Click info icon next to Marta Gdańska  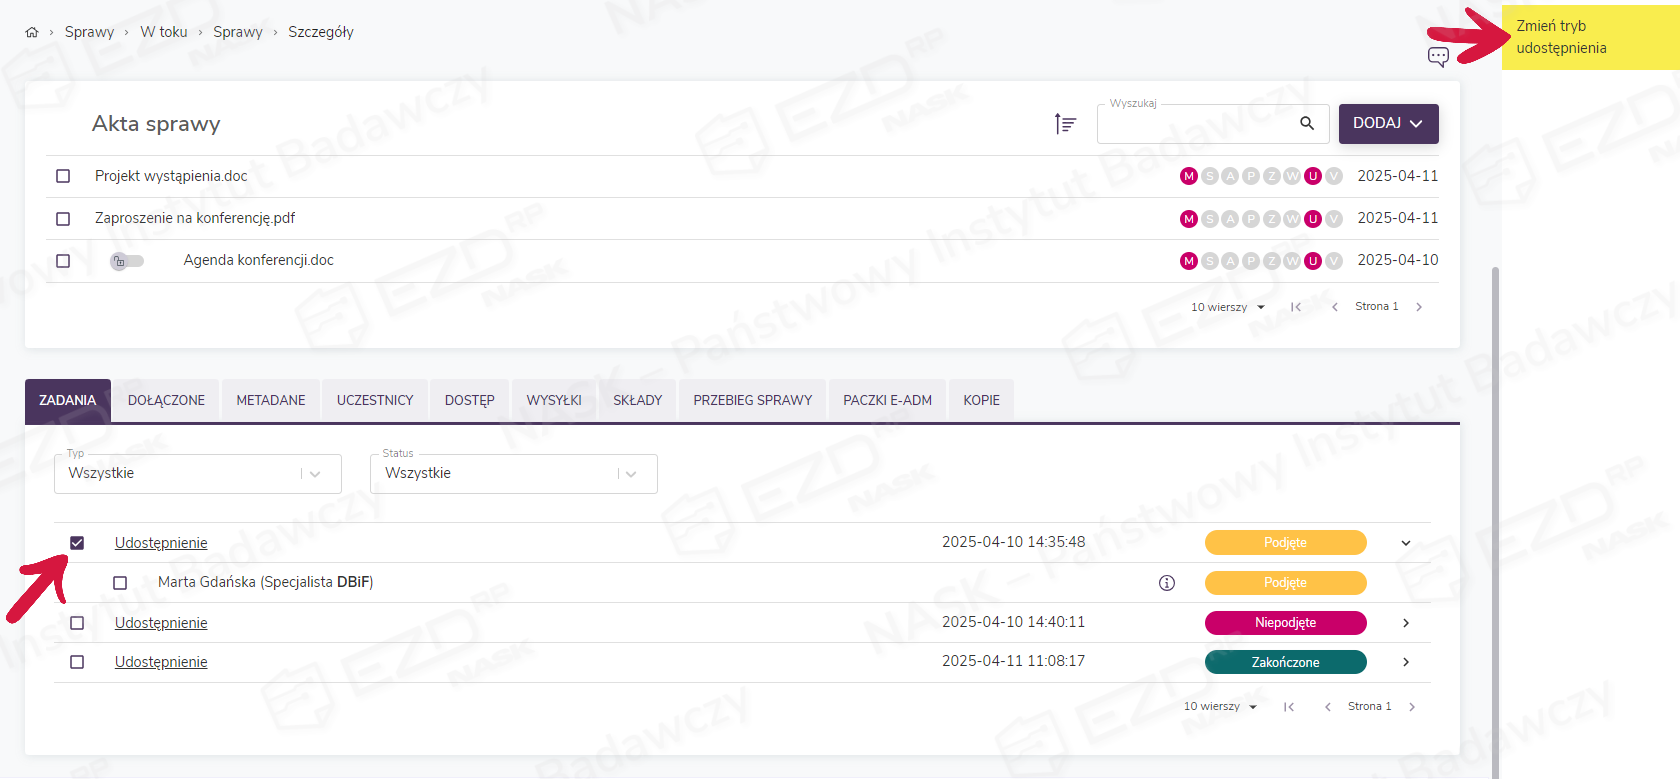[1167, 583]
